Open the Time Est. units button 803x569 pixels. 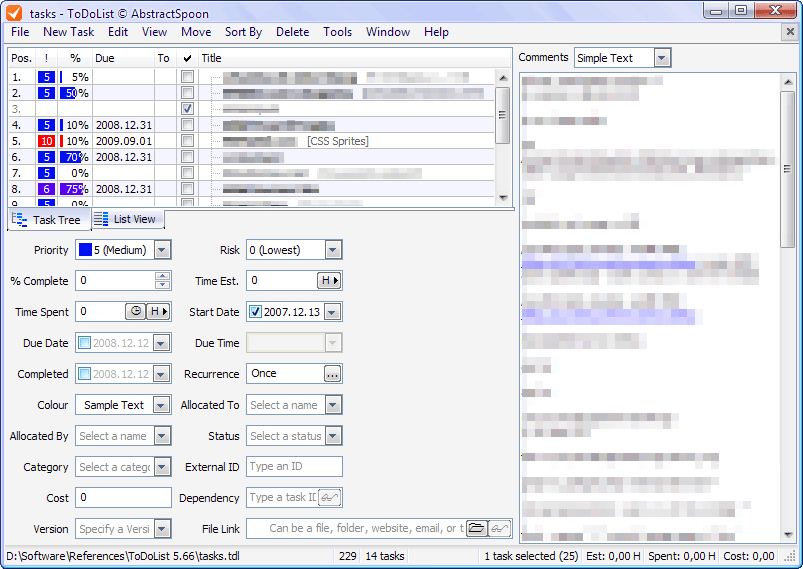click(329, 281)
